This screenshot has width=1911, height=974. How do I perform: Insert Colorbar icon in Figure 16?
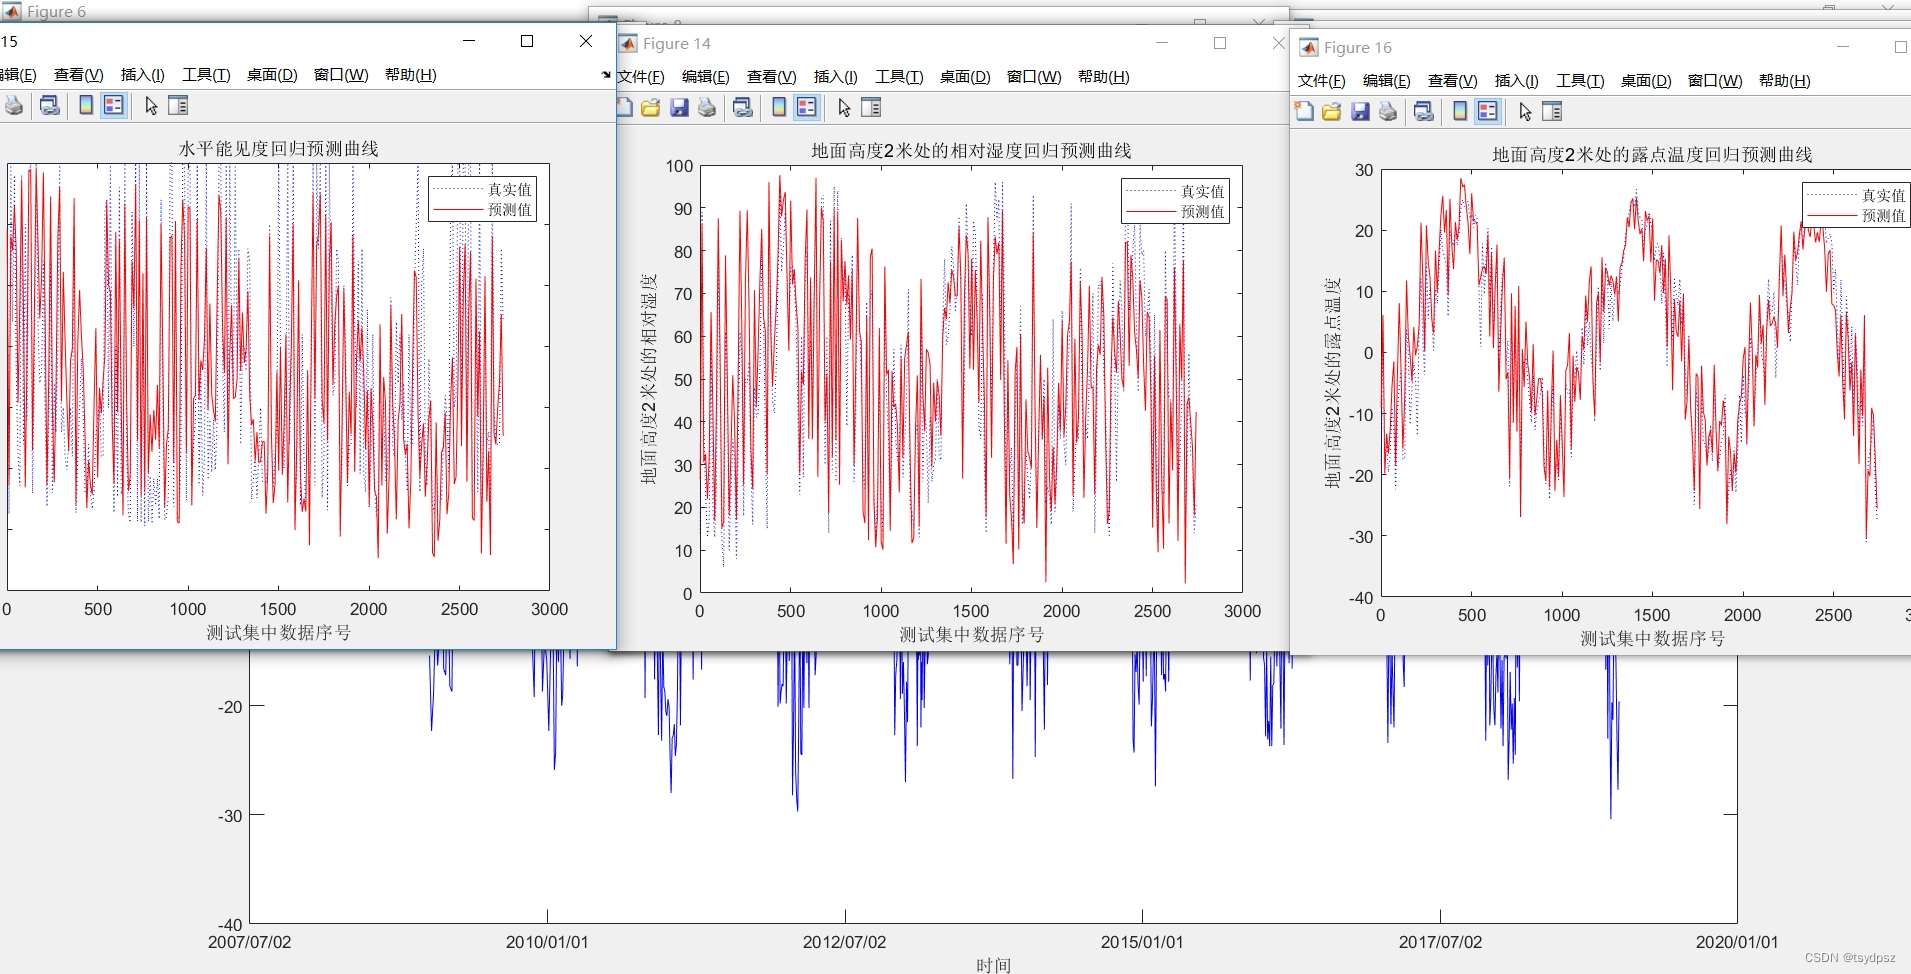(x=1460, y=111)
